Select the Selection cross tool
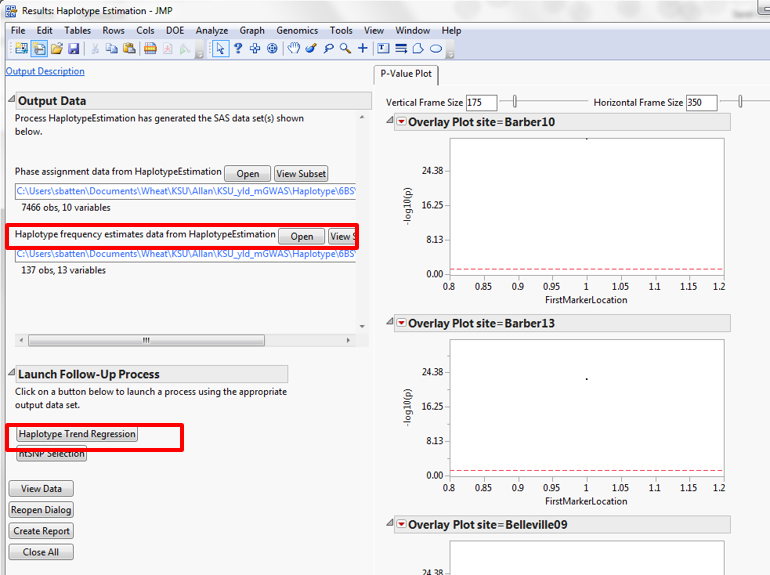Image resolution: width=770 pixels, height=575 pixels. click(255, 48)
